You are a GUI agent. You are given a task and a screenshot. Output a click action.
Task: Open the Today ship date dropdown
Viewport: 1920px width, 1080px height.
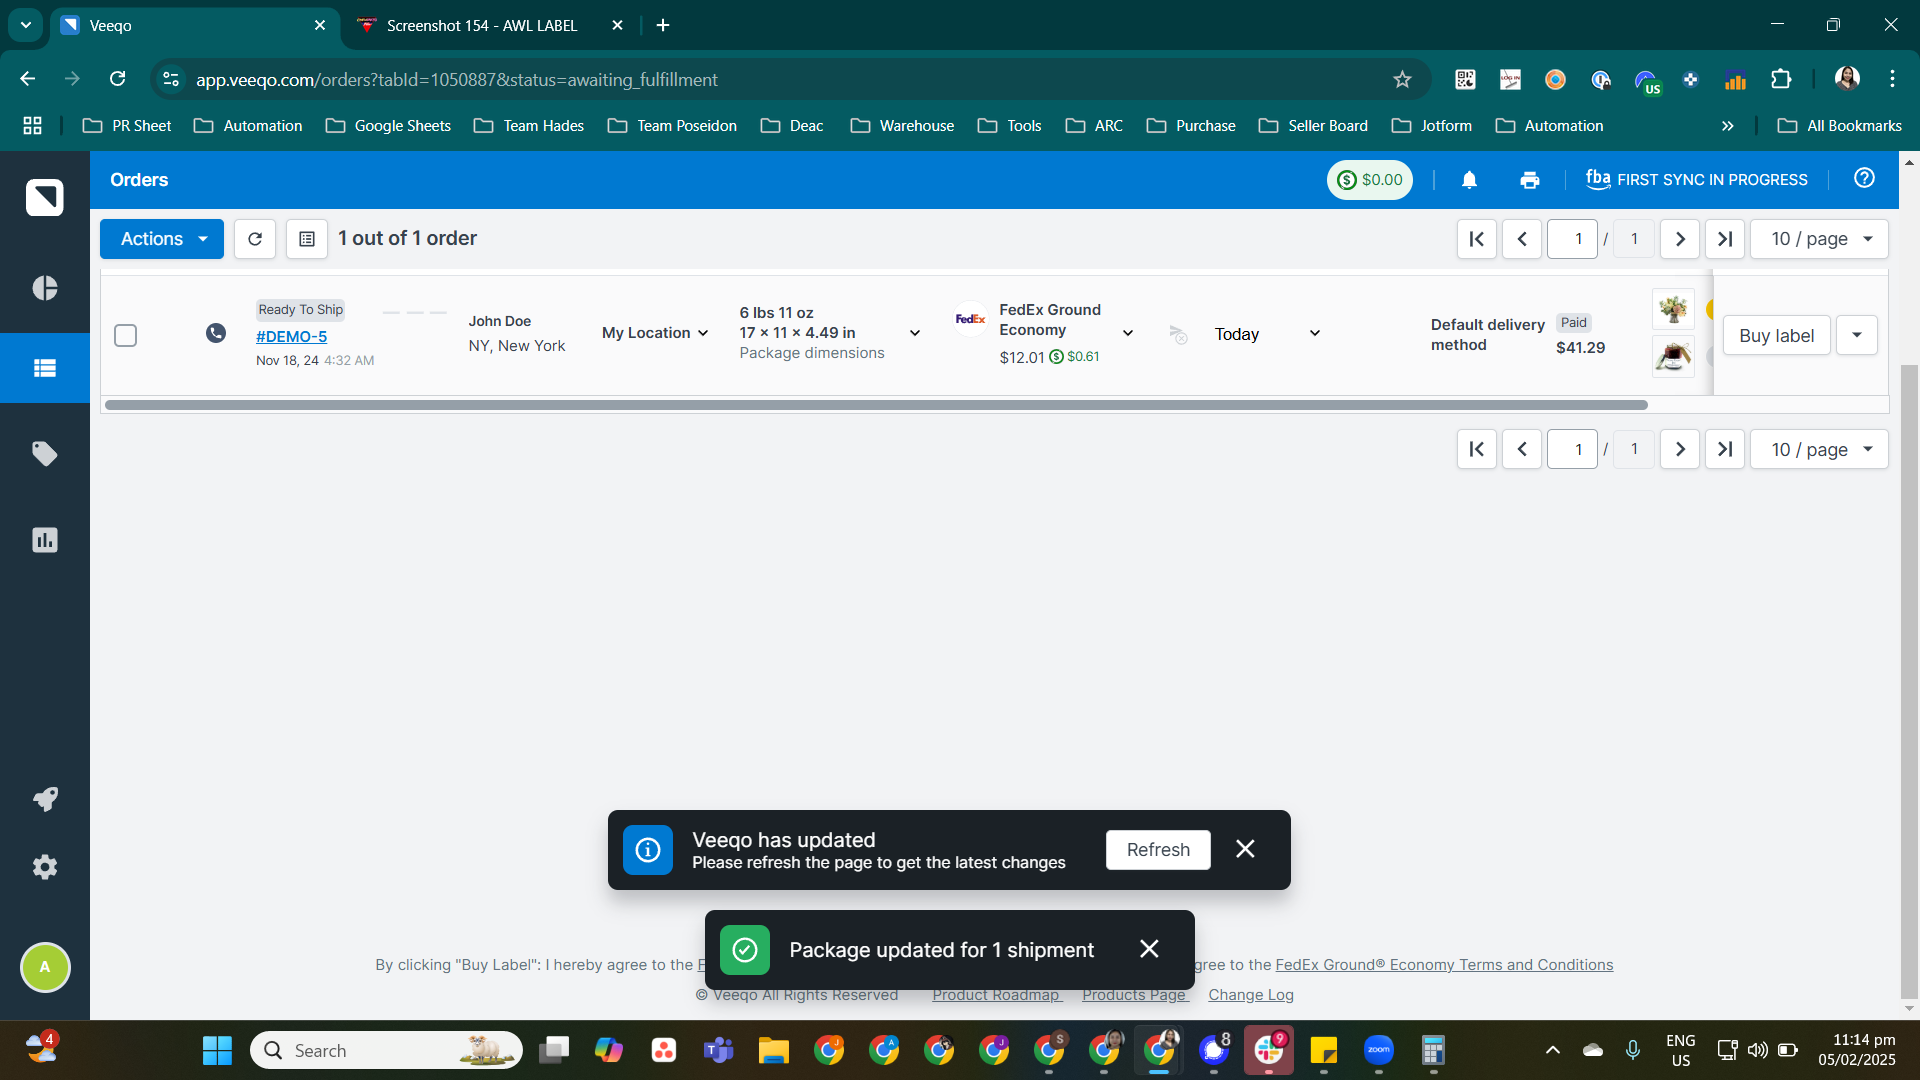click(1267, 334)
